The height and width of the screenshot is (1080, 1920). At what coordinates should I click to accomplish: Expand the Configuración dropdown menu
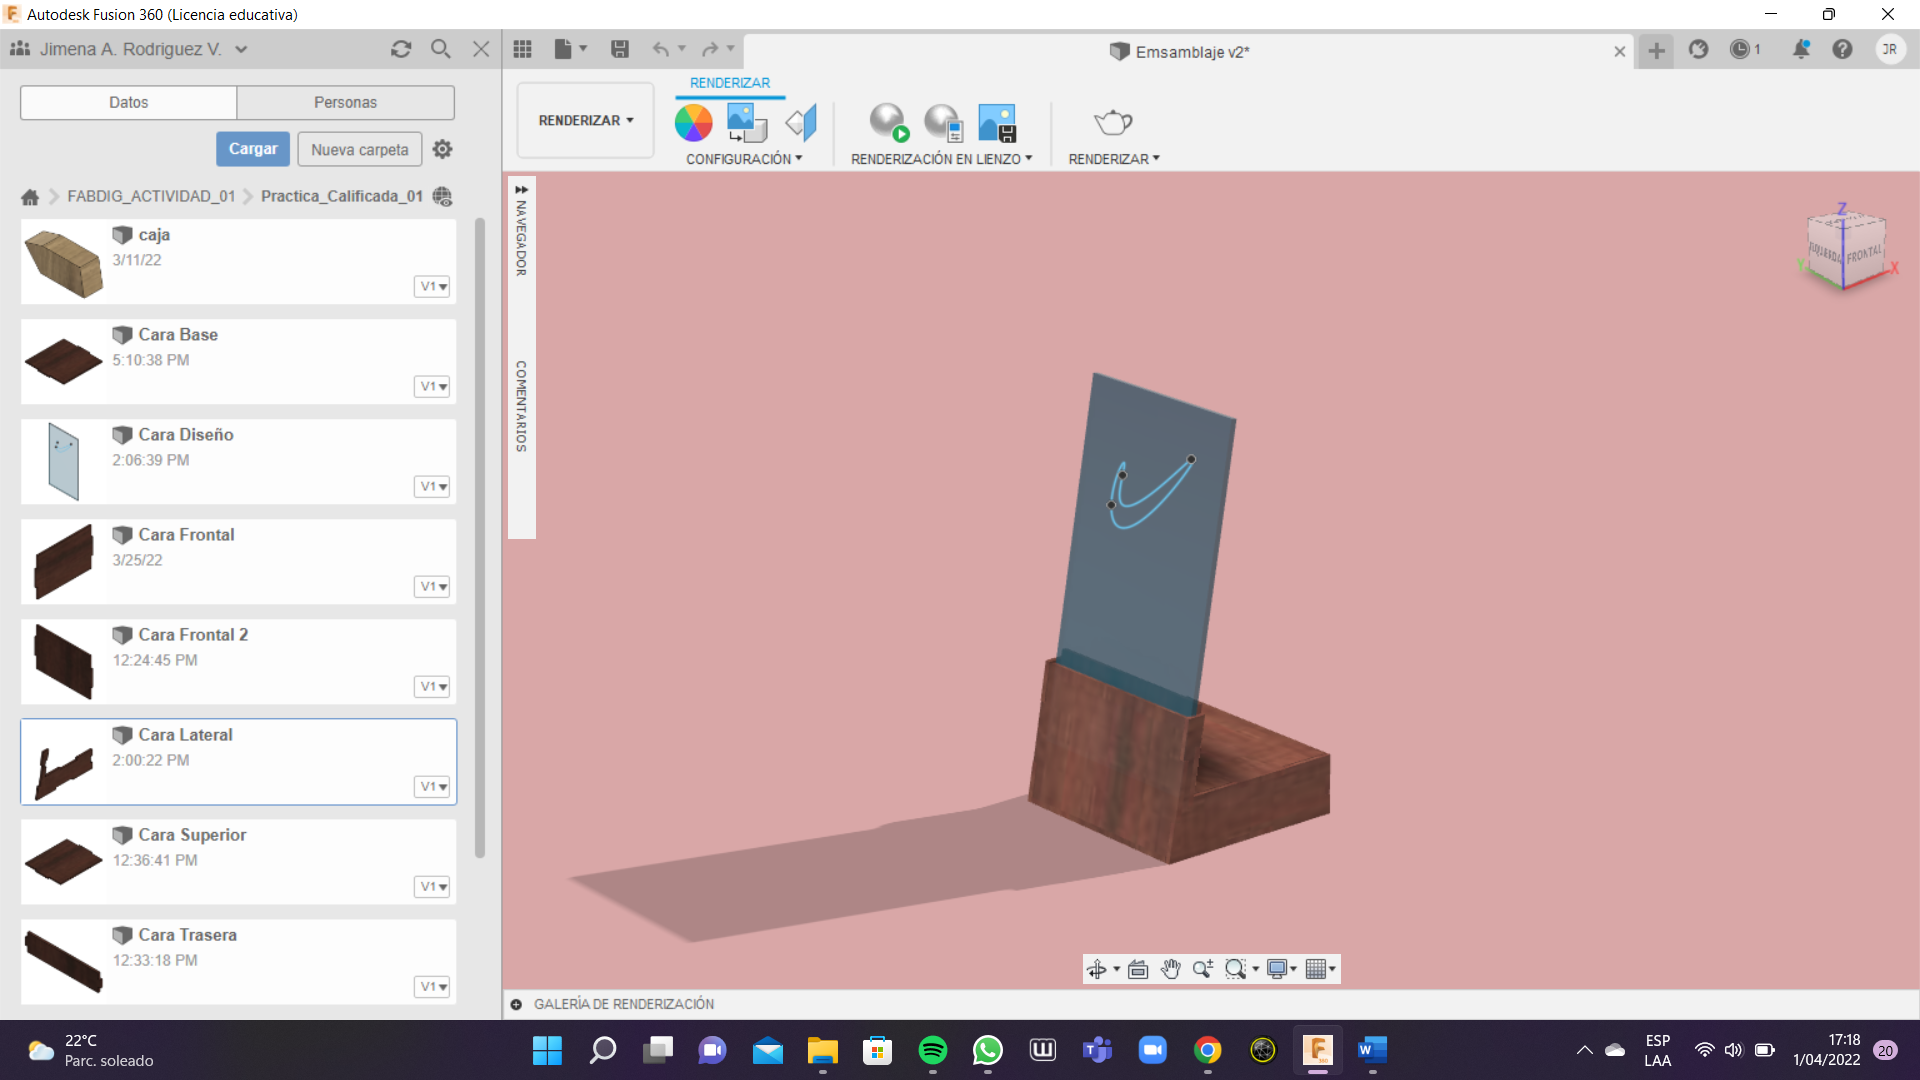744,159
